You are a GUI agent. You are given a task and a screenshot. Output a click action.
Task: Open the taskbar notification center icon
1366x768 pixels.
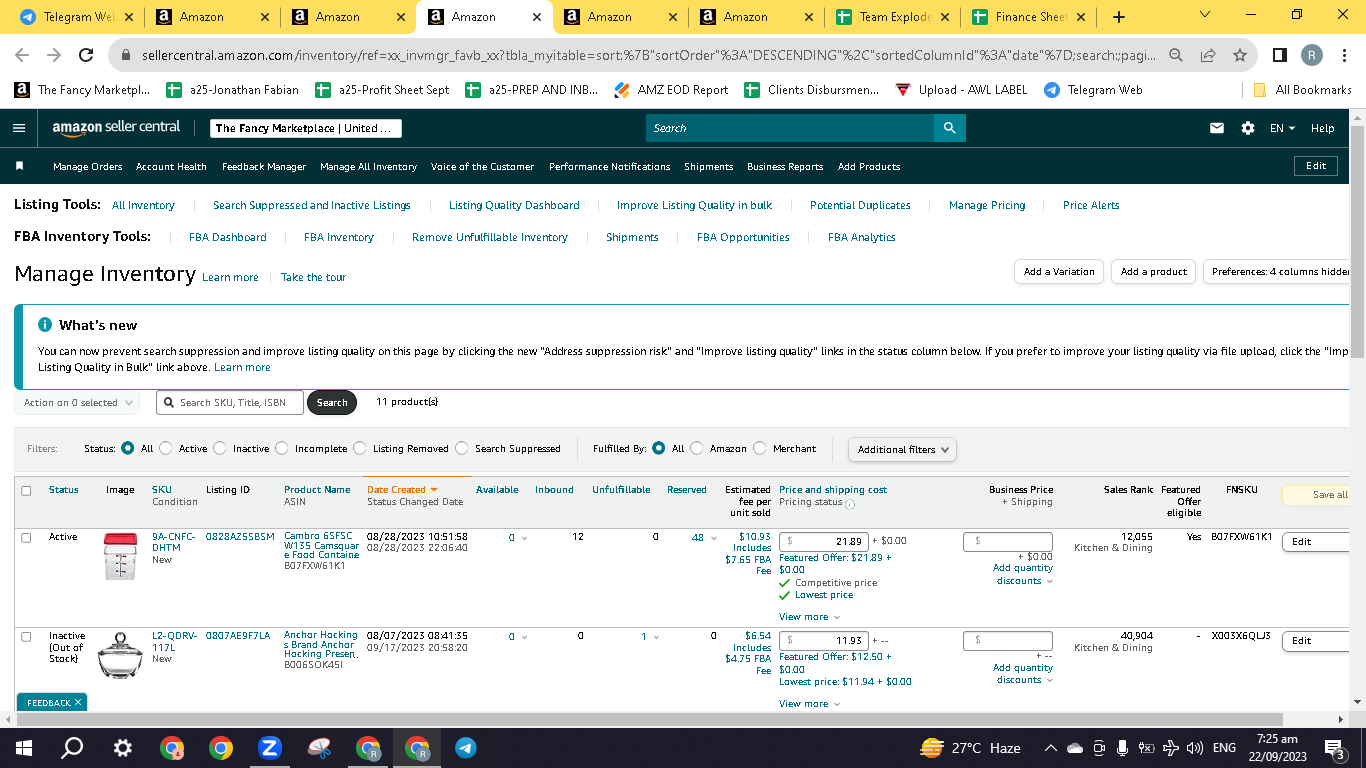click(x=1334, y=748)
